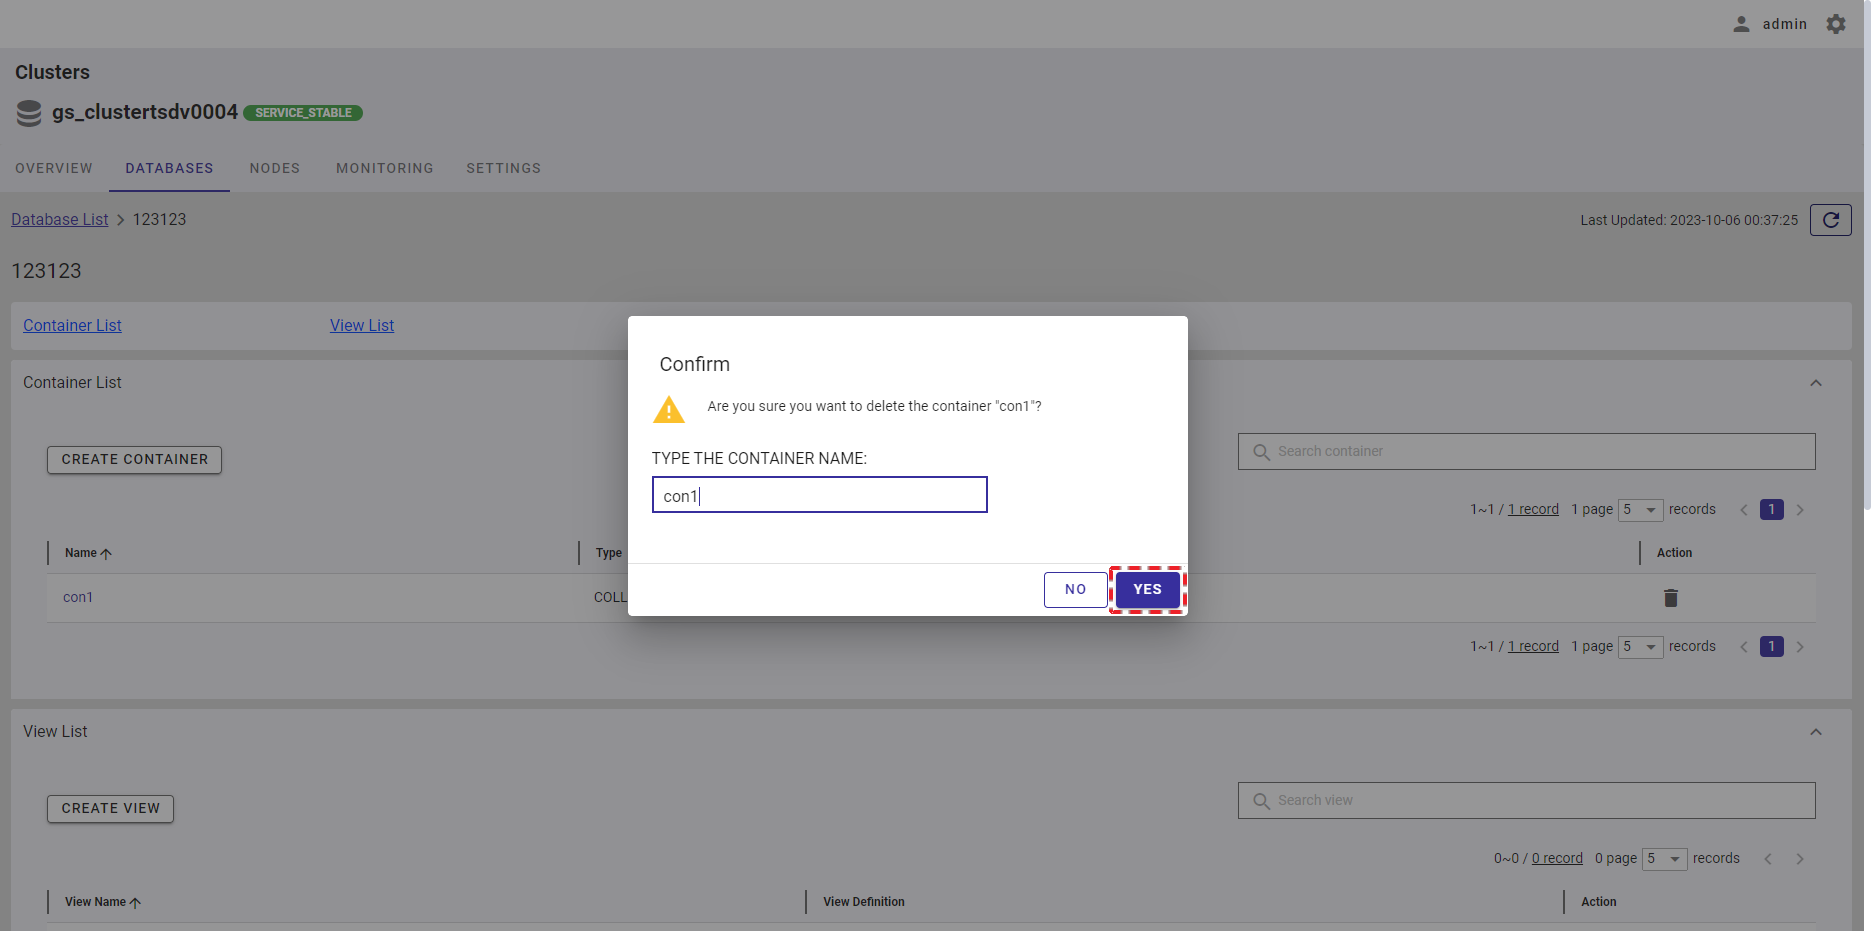This screenshot has height=931, width=1871.
Task: Open top container records-per-page dropdown
Action: click(x=1641, y=510)
